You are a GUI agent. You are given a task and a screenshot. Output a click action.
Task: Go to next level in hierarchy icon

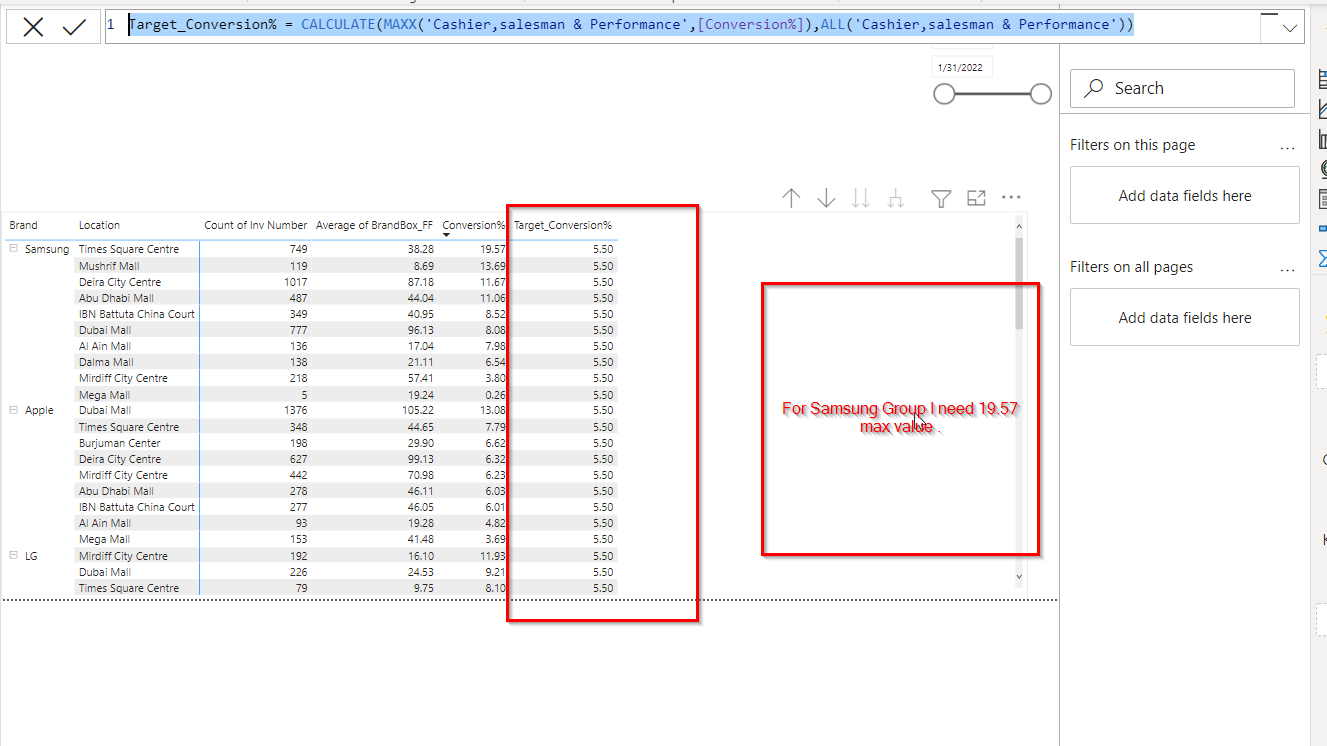click(x=861, y=198)
